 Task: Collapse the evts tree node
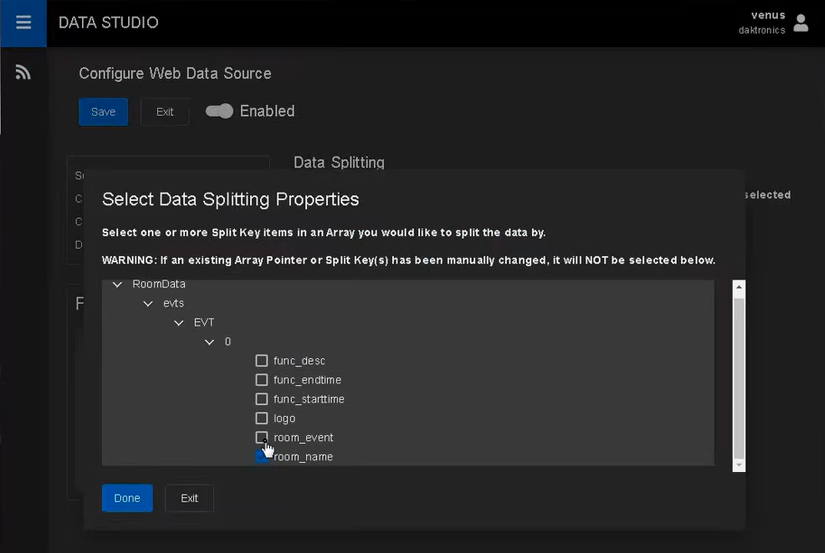pyautogui.click(x=148, y=304)
